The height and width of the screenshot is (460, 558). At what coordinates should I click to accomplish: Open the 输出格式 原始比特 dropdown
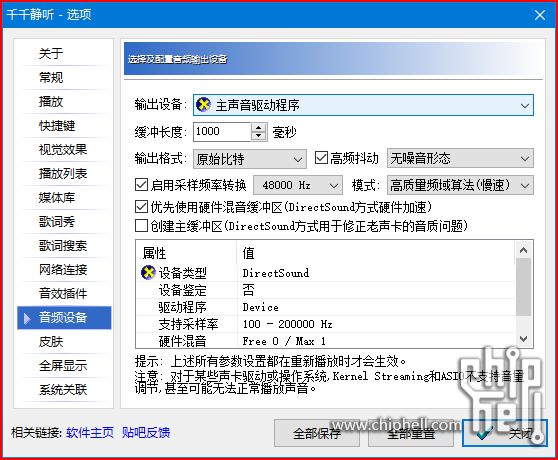tap(249, 159)
